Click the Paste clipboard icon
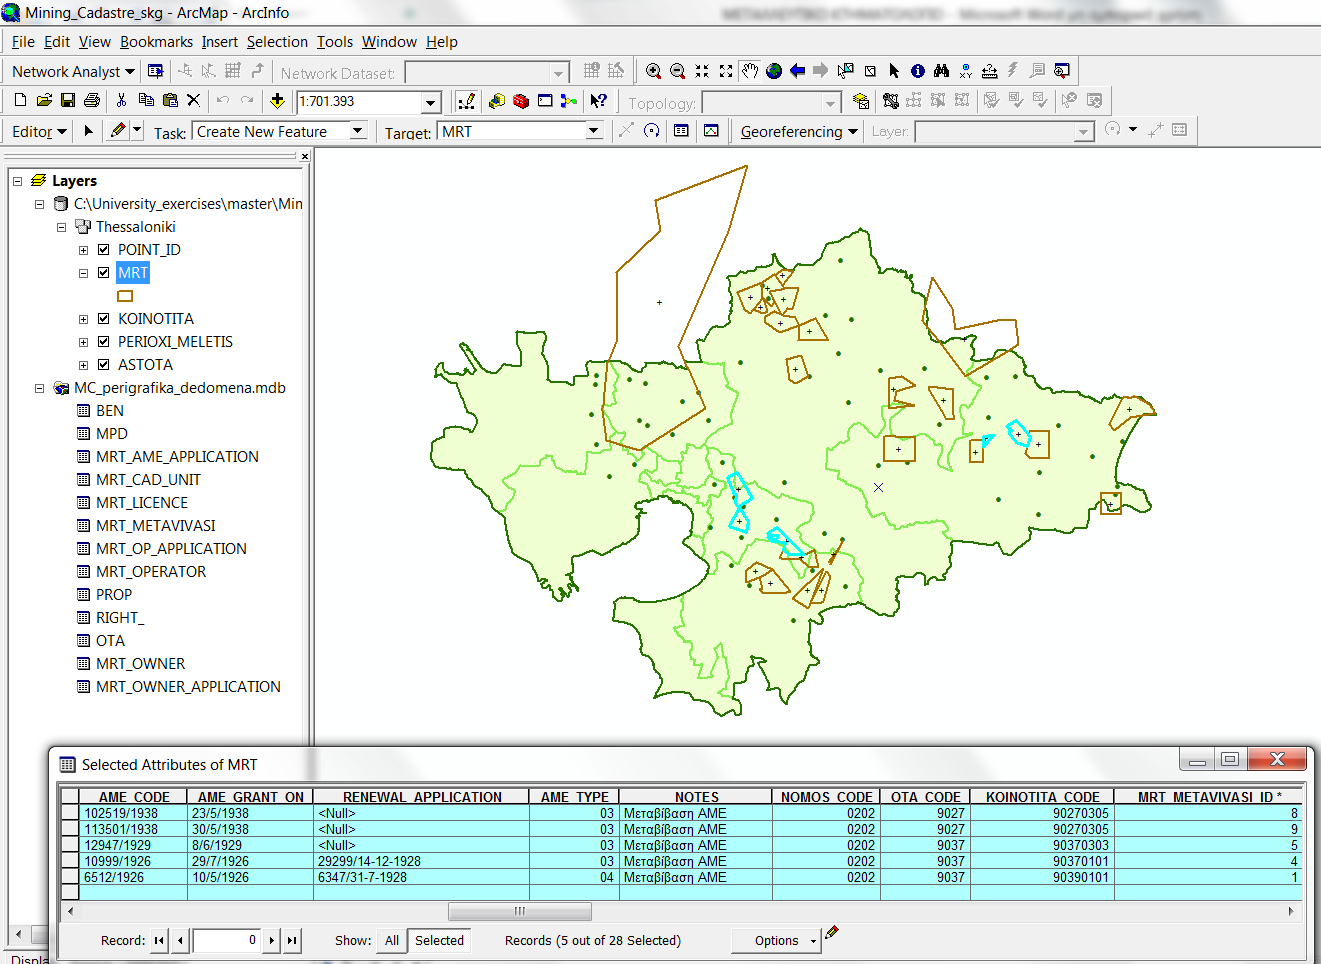Image resolution: width=1321 pixels, height=964 pixels. click(x=170, y=100)
